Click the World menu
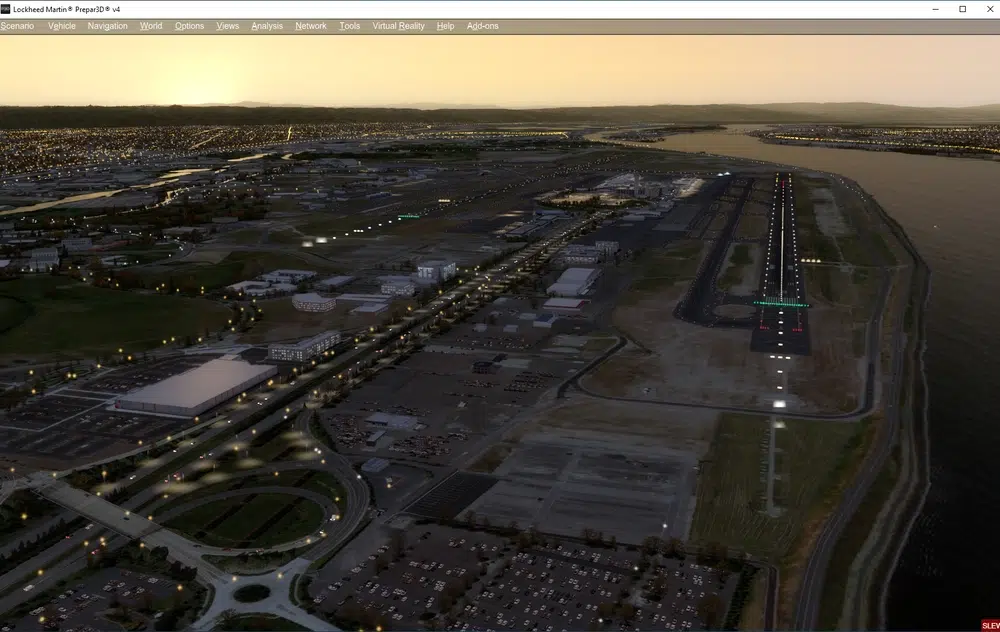Viewport: 1000px width, 632px height. (x=151, y=26)
